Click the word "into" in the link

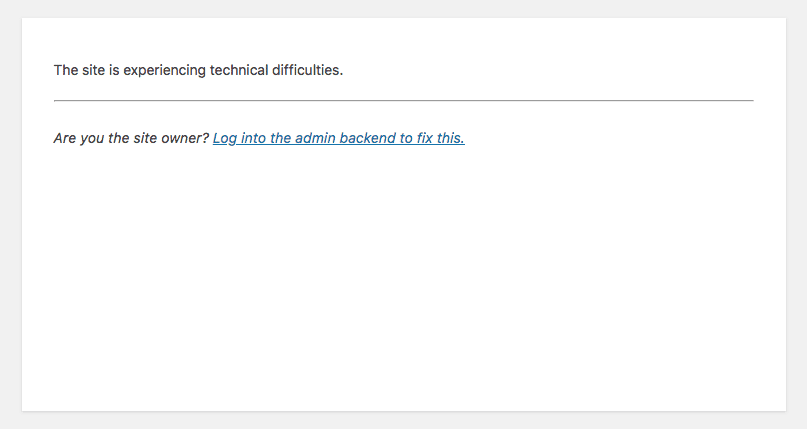255,138
